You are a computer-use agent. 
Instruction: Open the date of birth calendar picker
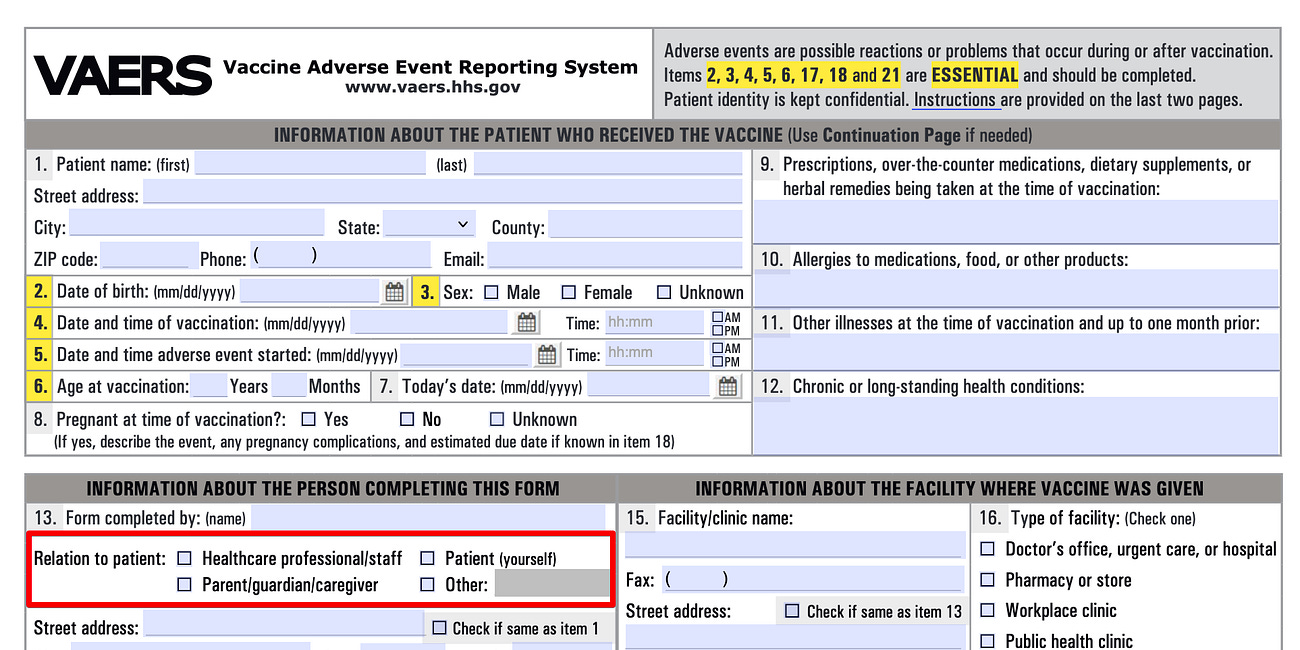[395, 292]
